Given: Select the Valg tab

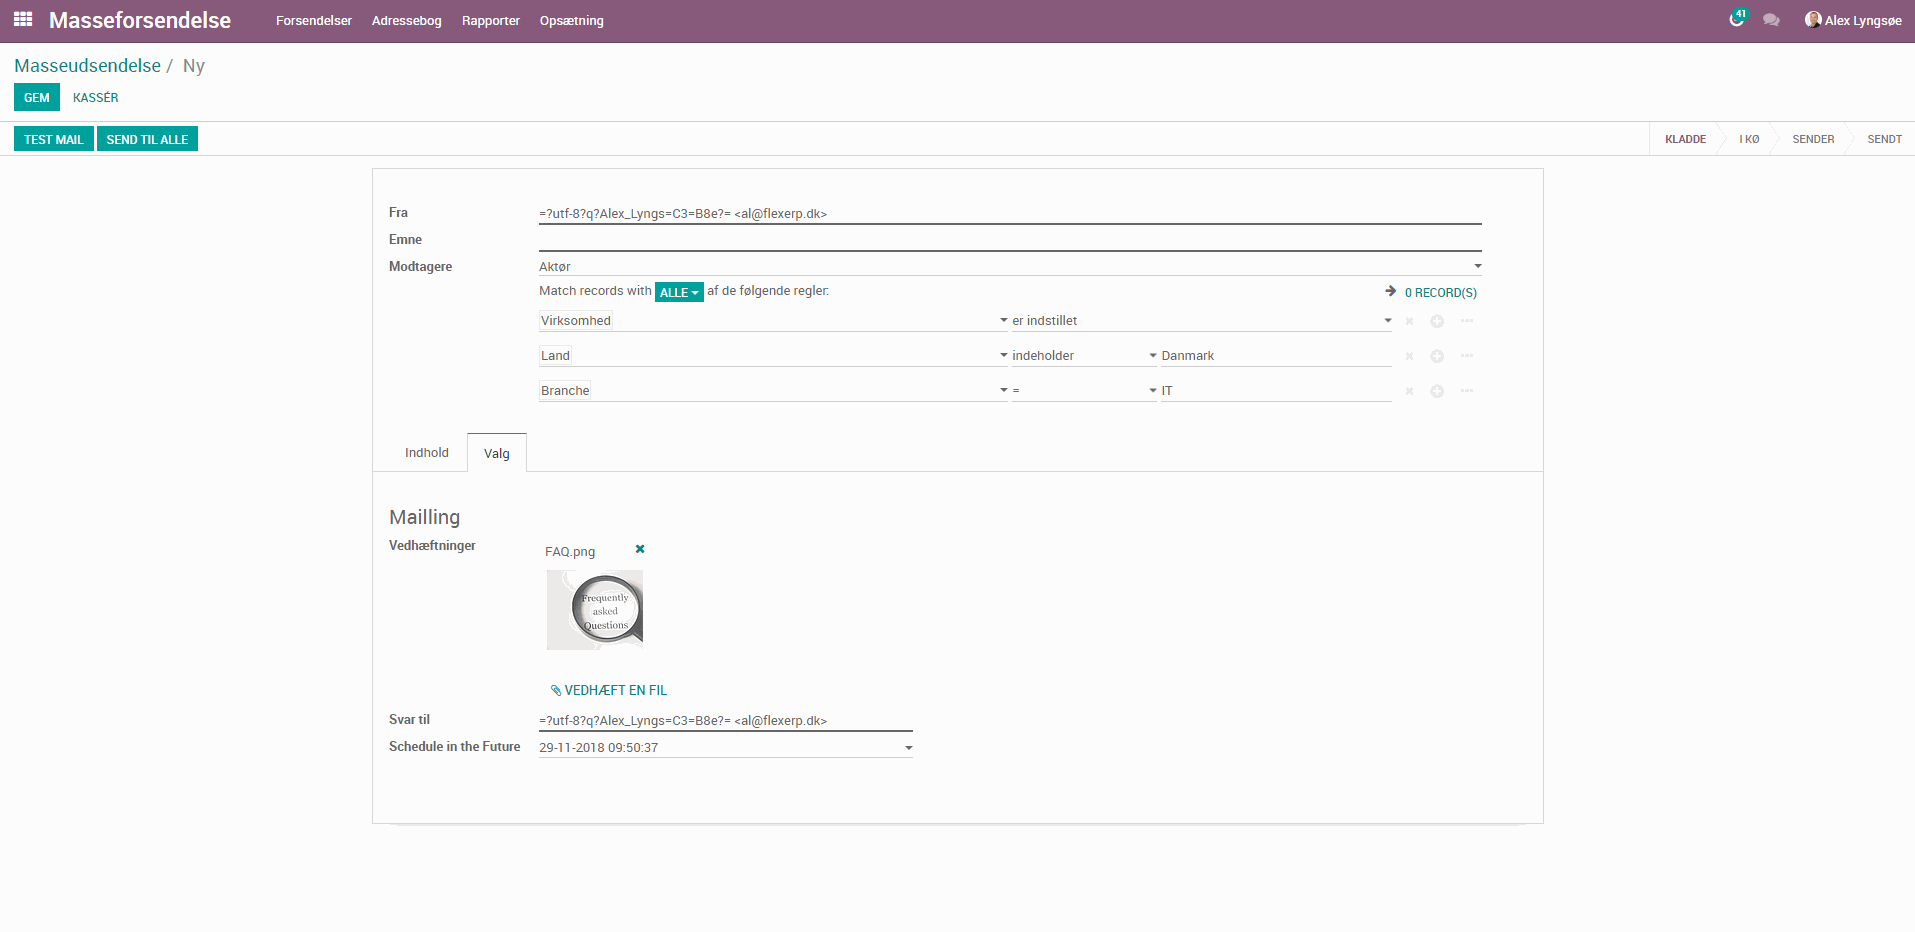Looking at the screenshot, I should [x=497, y=453].
